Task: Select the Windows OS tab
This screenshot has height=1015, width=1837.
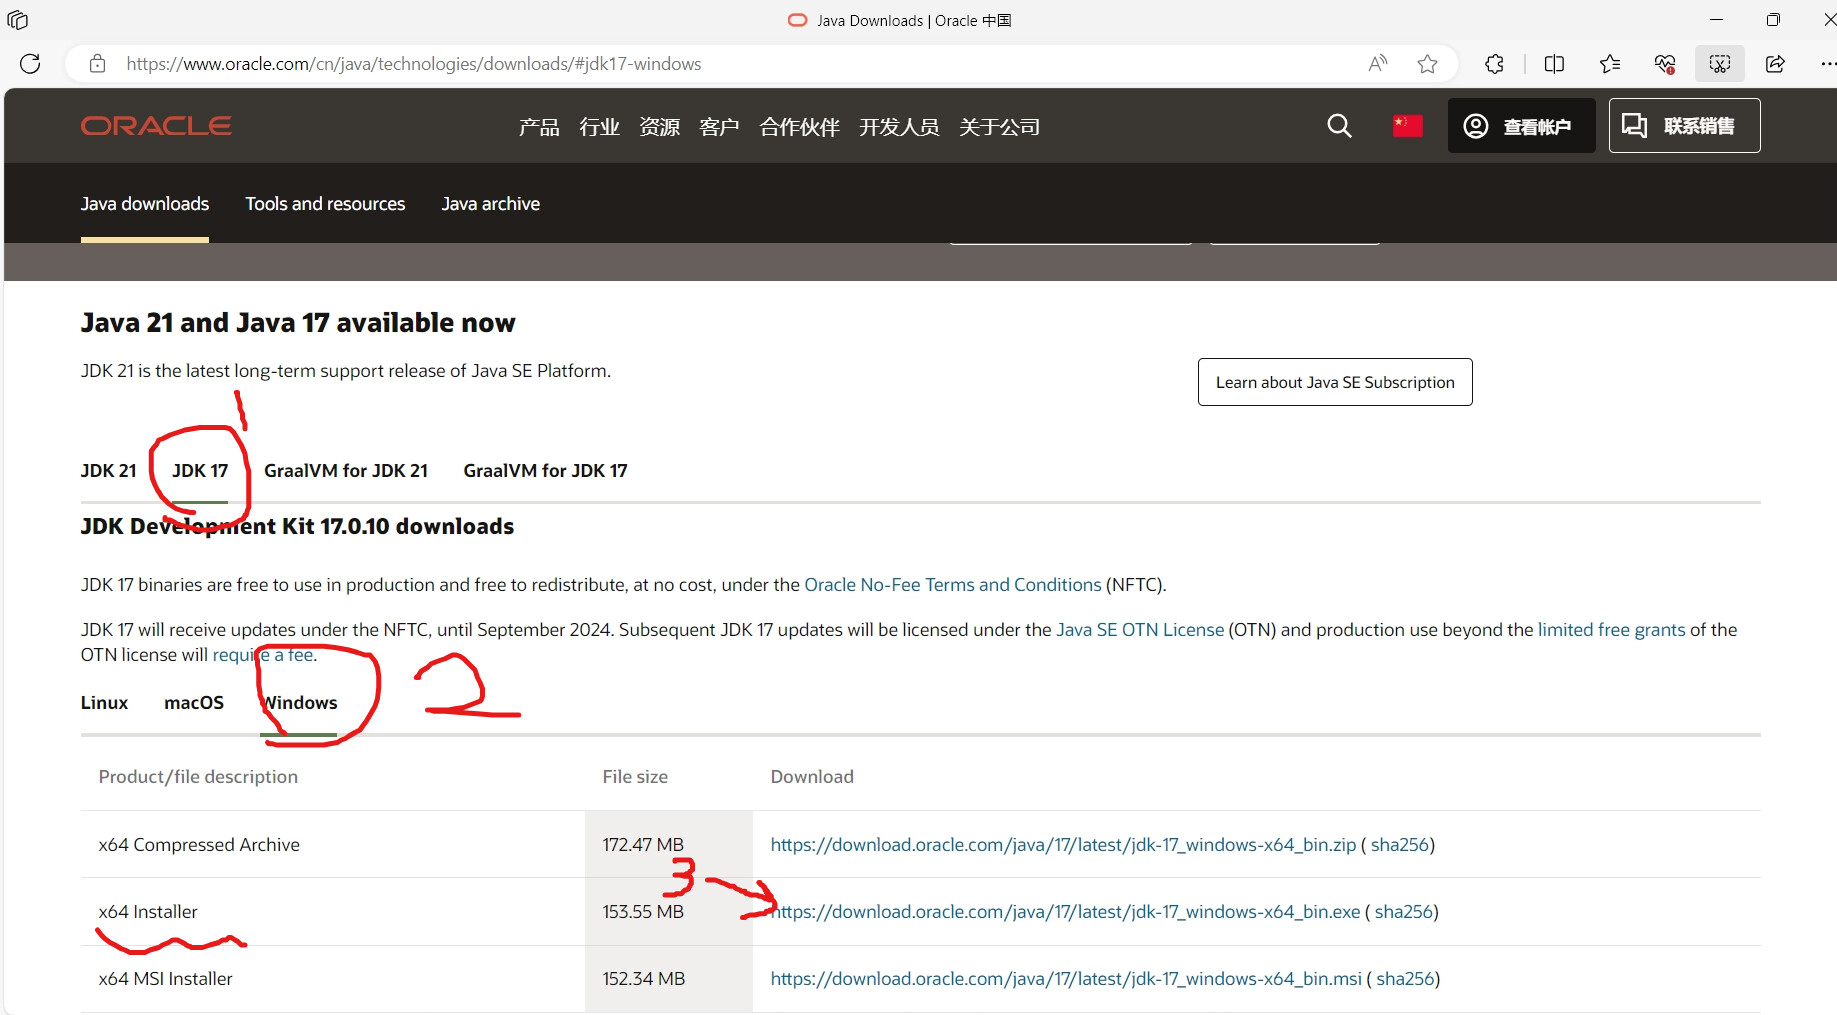Action: click(x=300, y=703)
